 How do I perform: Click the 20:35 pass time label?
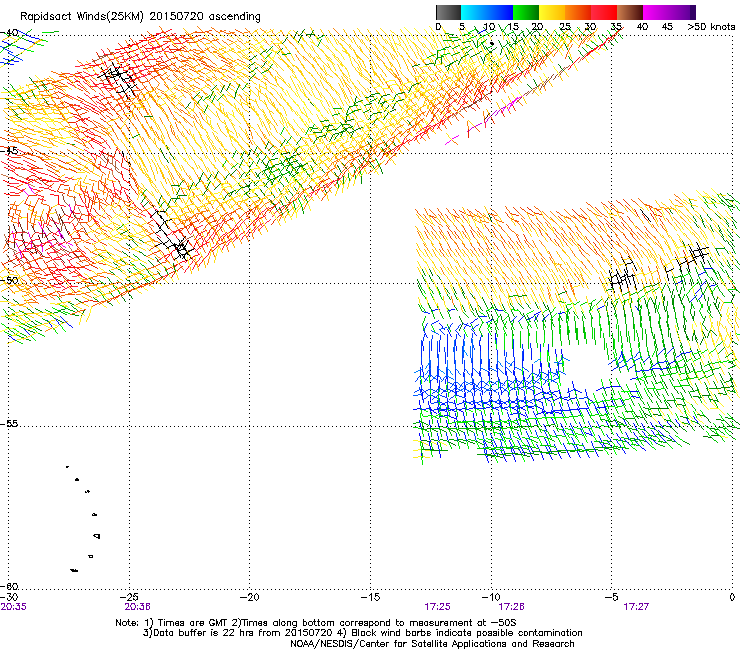click(14, 607)
